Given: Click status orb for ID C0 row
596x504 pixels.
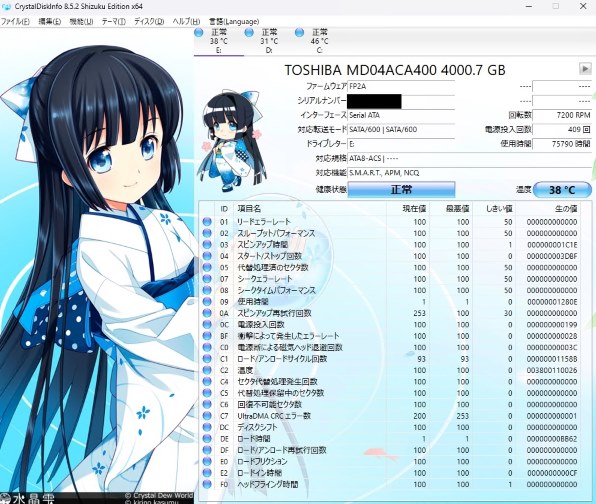Looking at the screenshot, I should 207,347.
